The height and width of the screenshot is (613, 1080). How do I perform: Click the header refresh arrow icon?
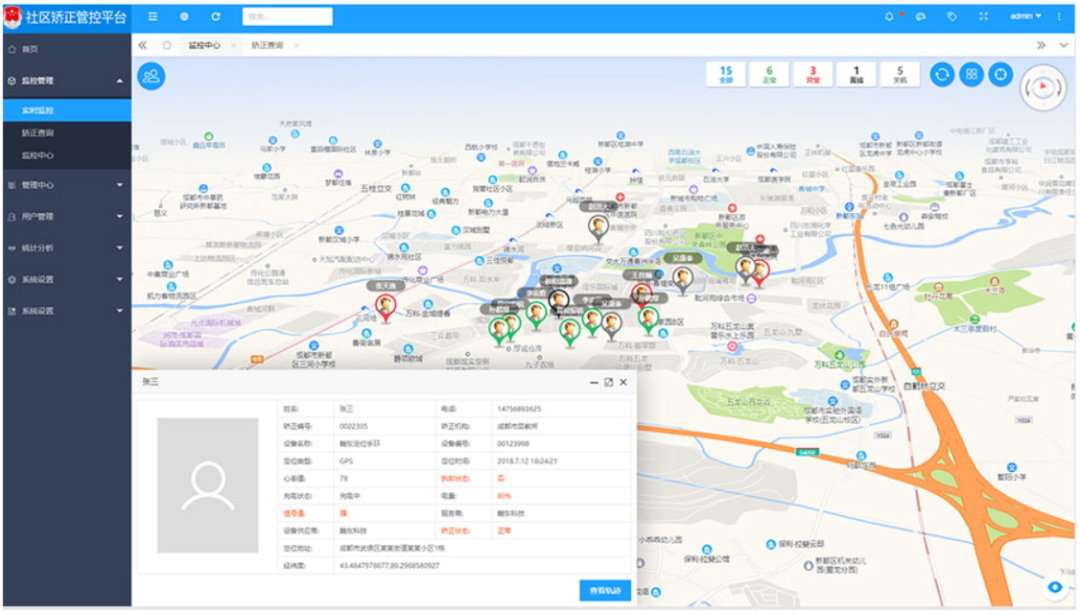[216, 17]
